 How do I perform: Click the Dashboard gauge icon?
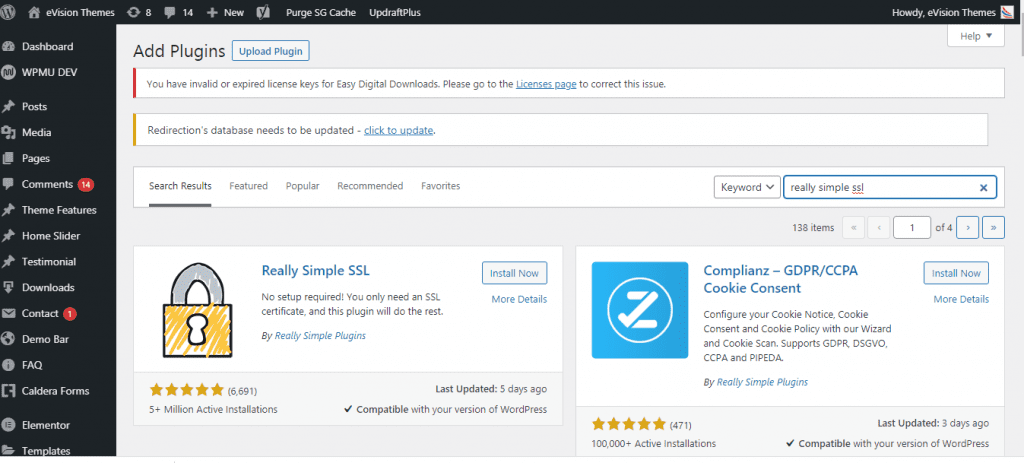pos(8,46)
